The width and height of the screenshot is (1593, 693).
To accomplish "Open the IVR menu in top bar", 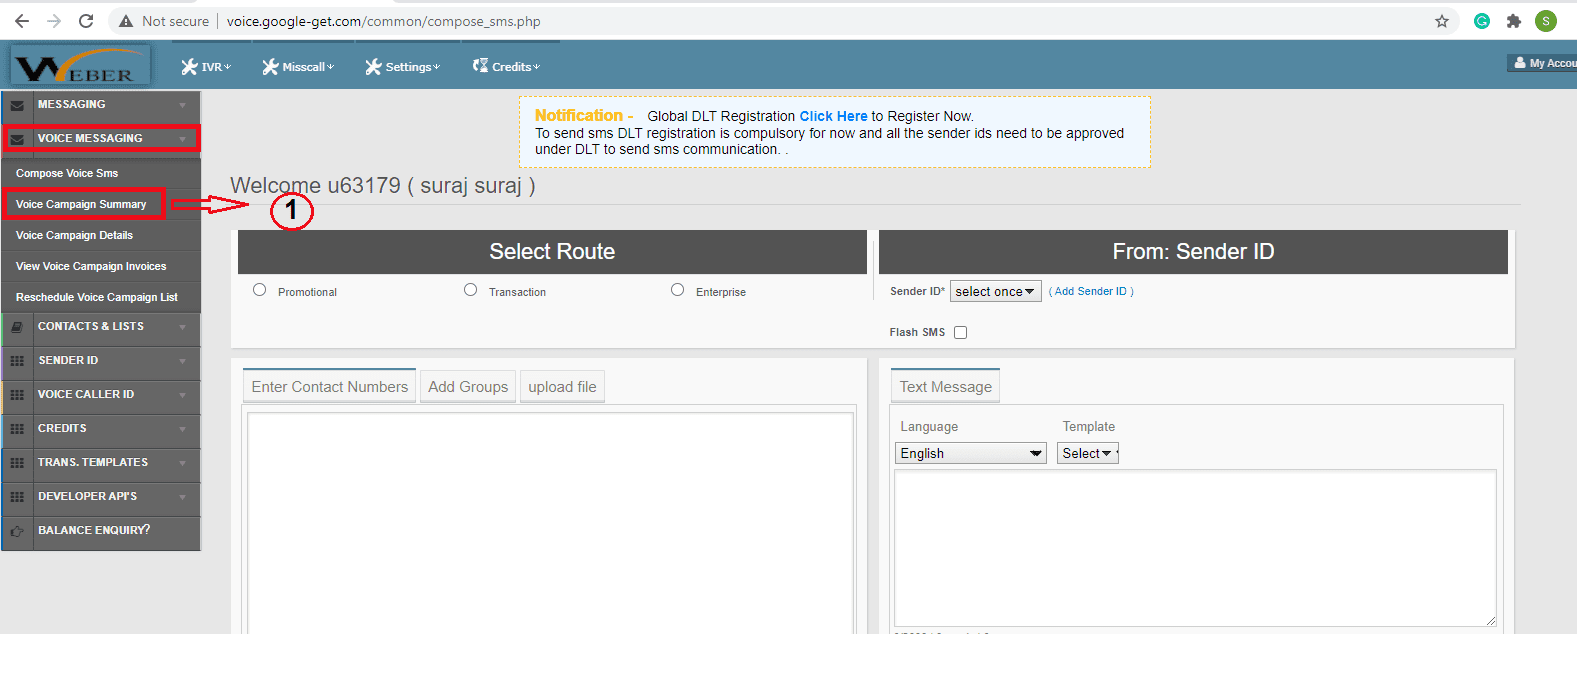I will point(206,67).
